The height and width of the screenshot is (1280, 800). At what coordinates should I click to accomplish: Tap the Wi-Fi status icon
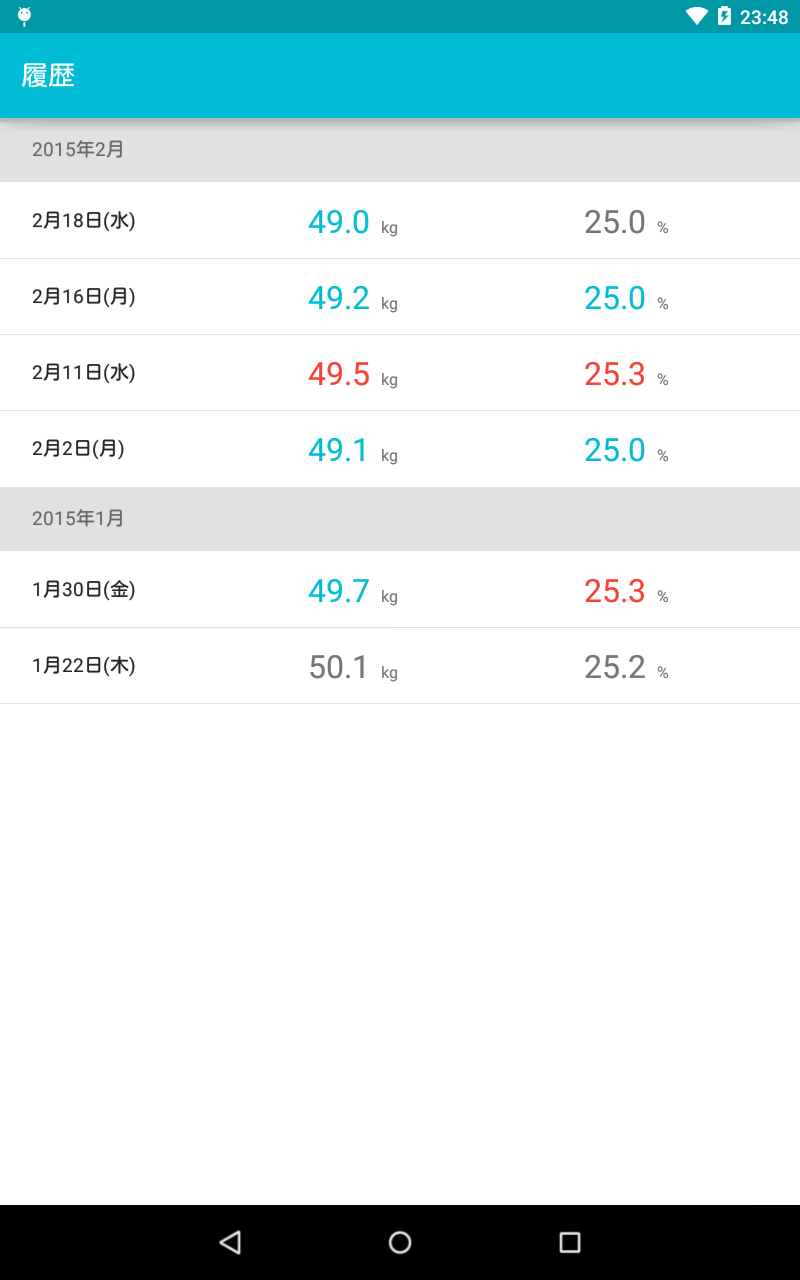(x=696, y=16)
